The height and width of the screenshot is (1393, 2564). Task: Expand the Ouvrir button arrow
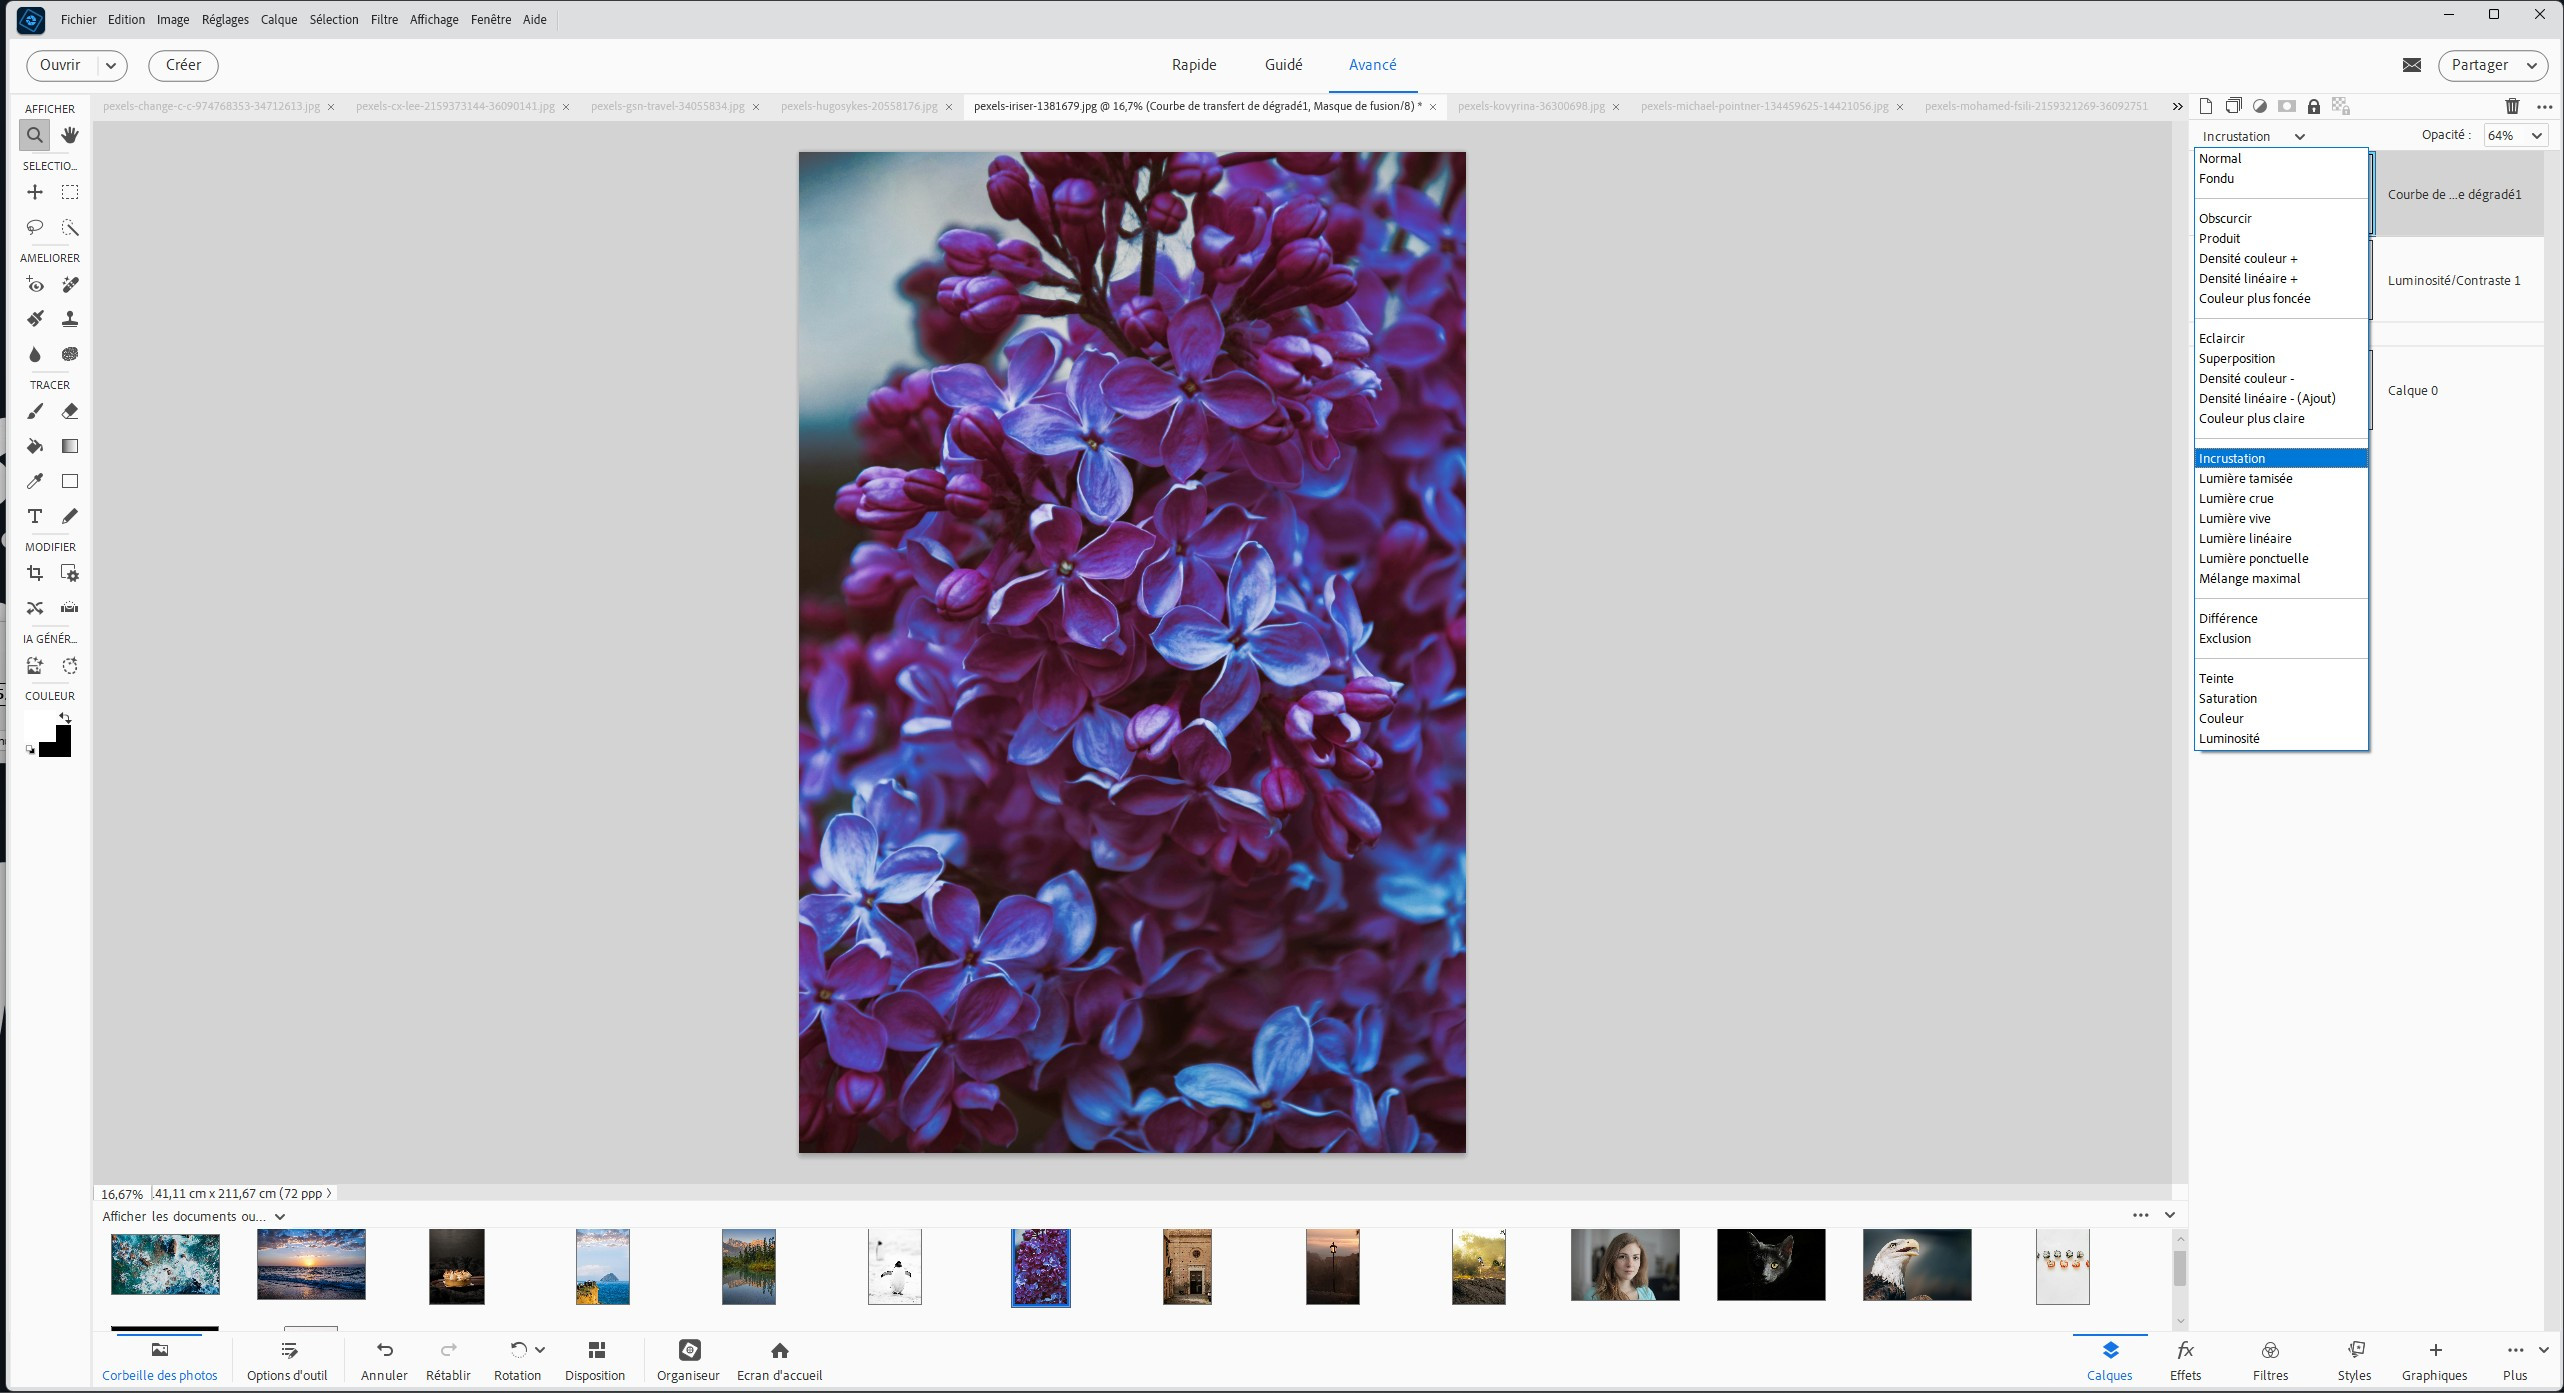click(111, 66)
